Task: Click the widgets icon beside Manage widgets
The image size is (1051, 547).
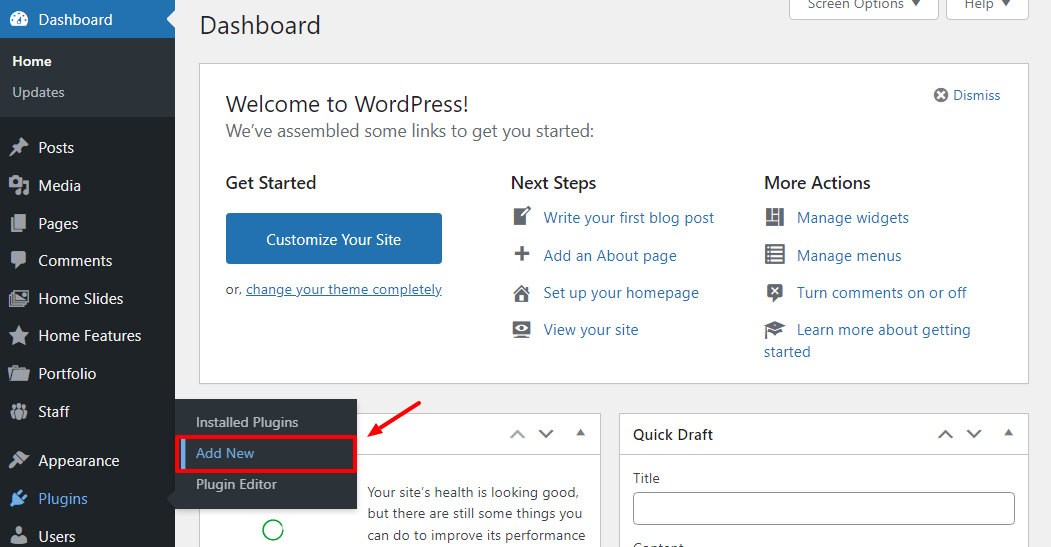Action: (775, 217)
